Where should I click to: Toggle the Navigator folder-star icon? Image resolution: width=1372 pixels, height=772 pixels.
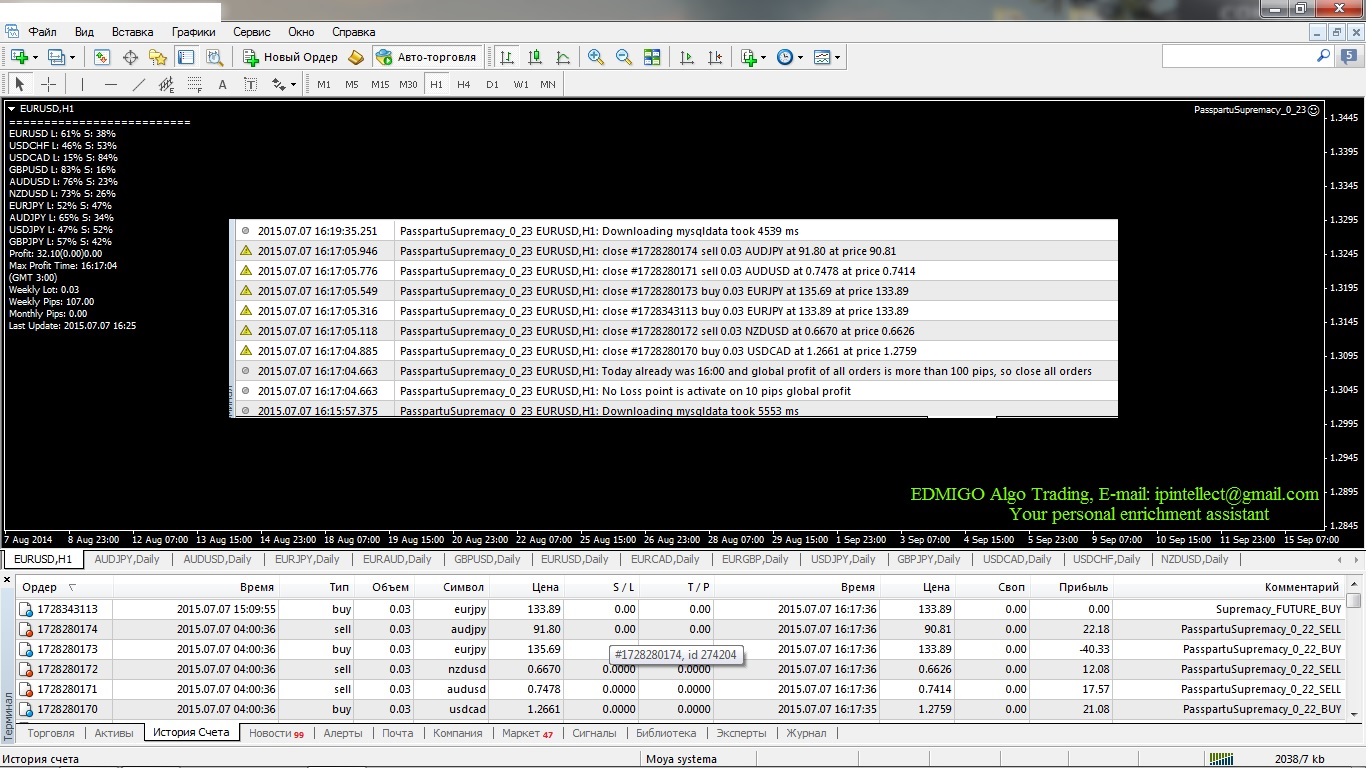pos(157,57)
